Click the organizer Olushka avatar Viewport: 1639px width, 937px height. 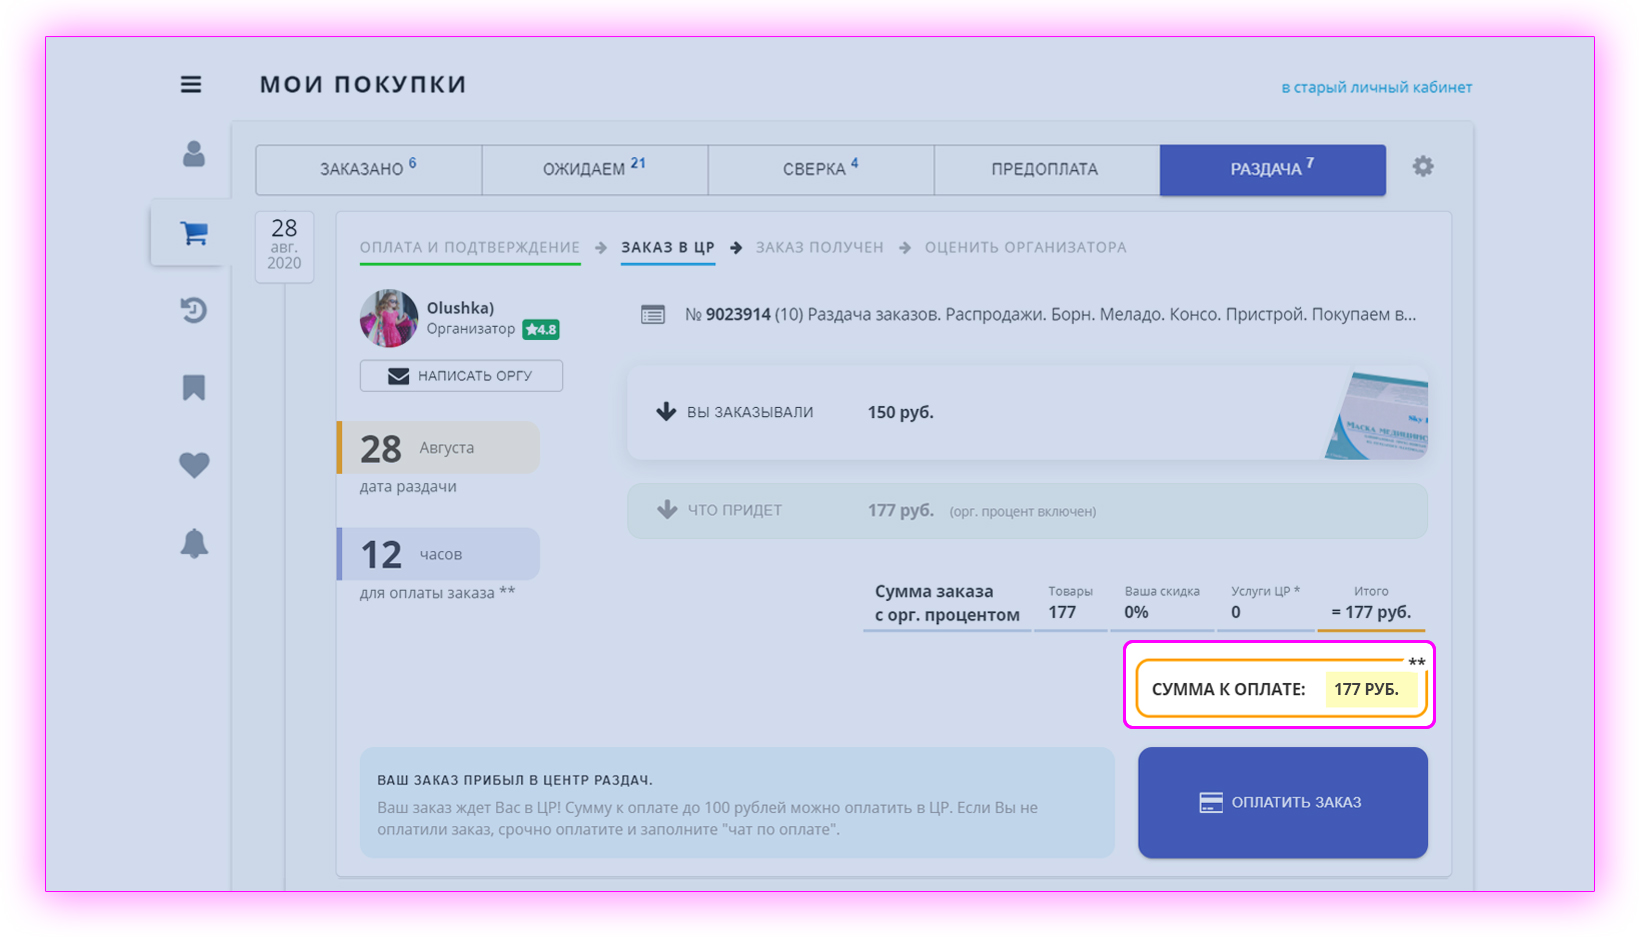click(x=389, y=318)
